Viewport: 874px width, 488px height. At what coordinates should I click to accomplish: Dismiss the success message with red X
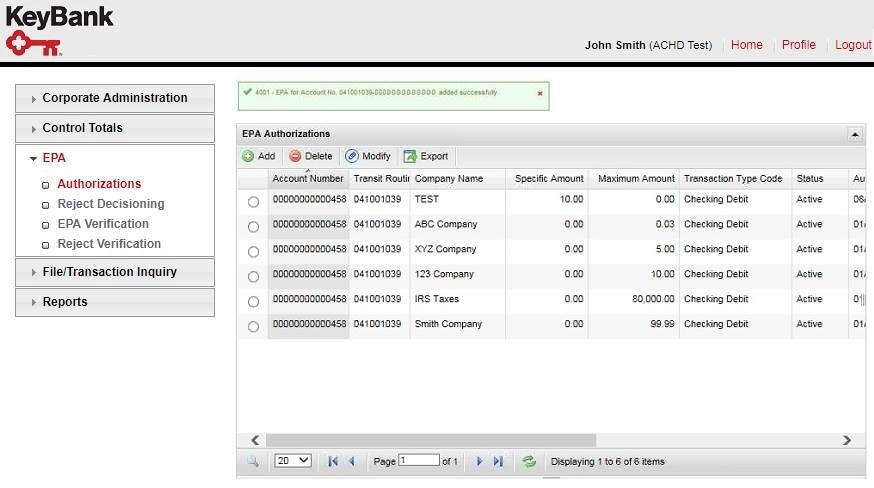pyautogui.click(x=540, y=93)
